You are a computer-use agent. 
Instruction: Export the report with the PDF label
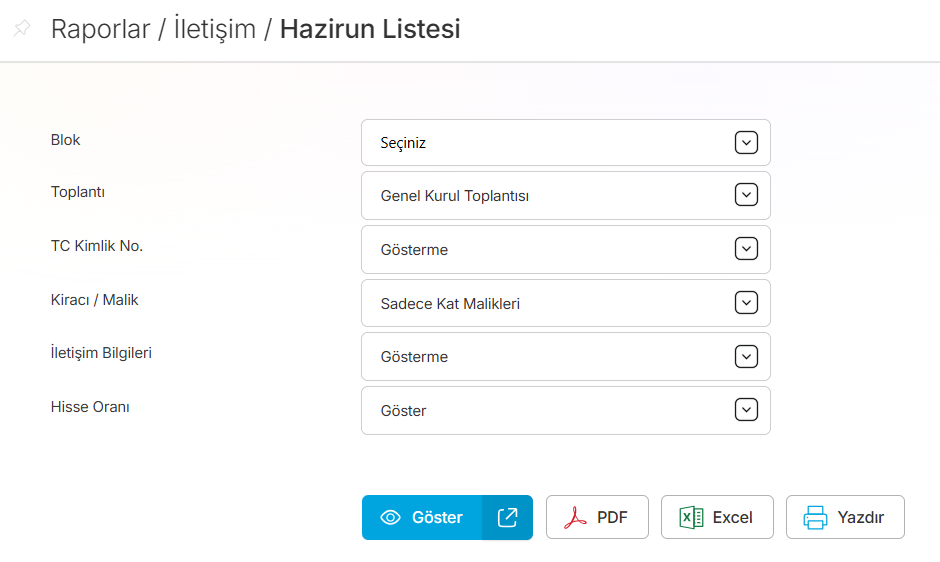tap(612, 518)
